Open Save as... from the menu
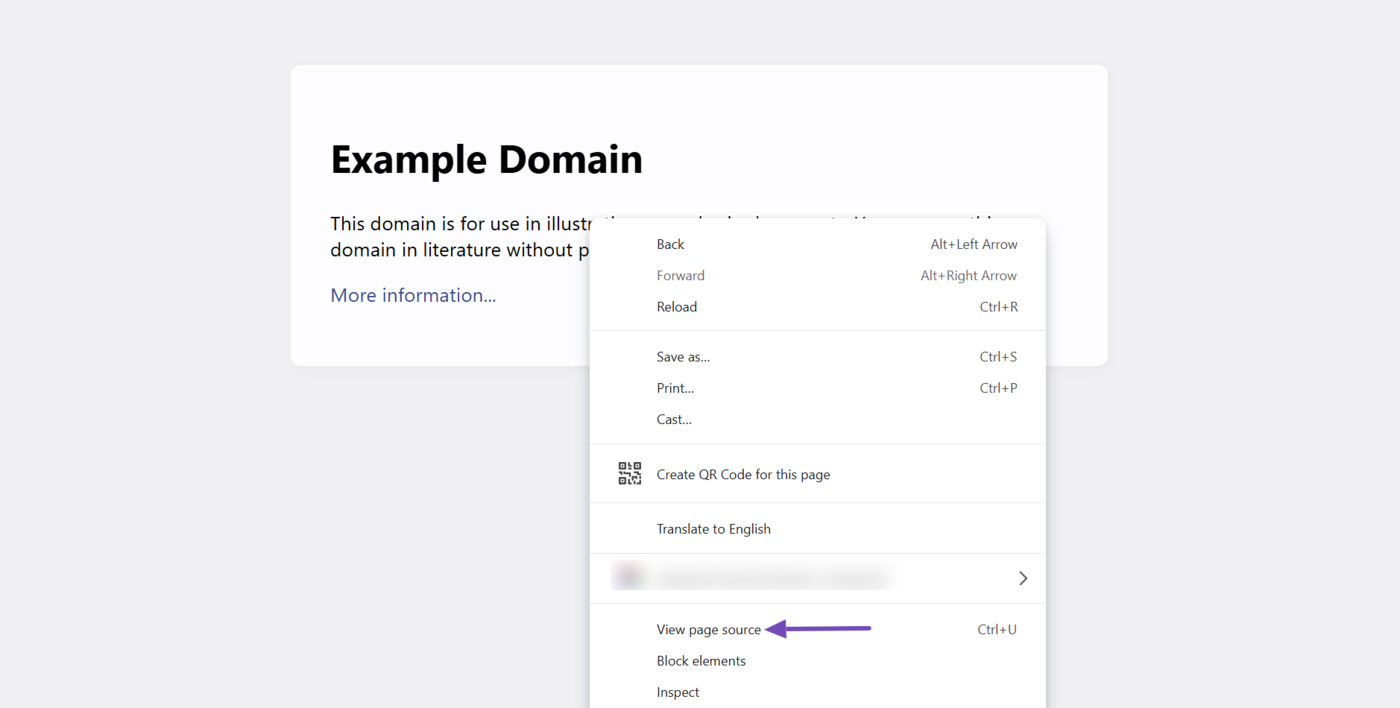The image size is (1400, 708). click(x=683, y=357)
